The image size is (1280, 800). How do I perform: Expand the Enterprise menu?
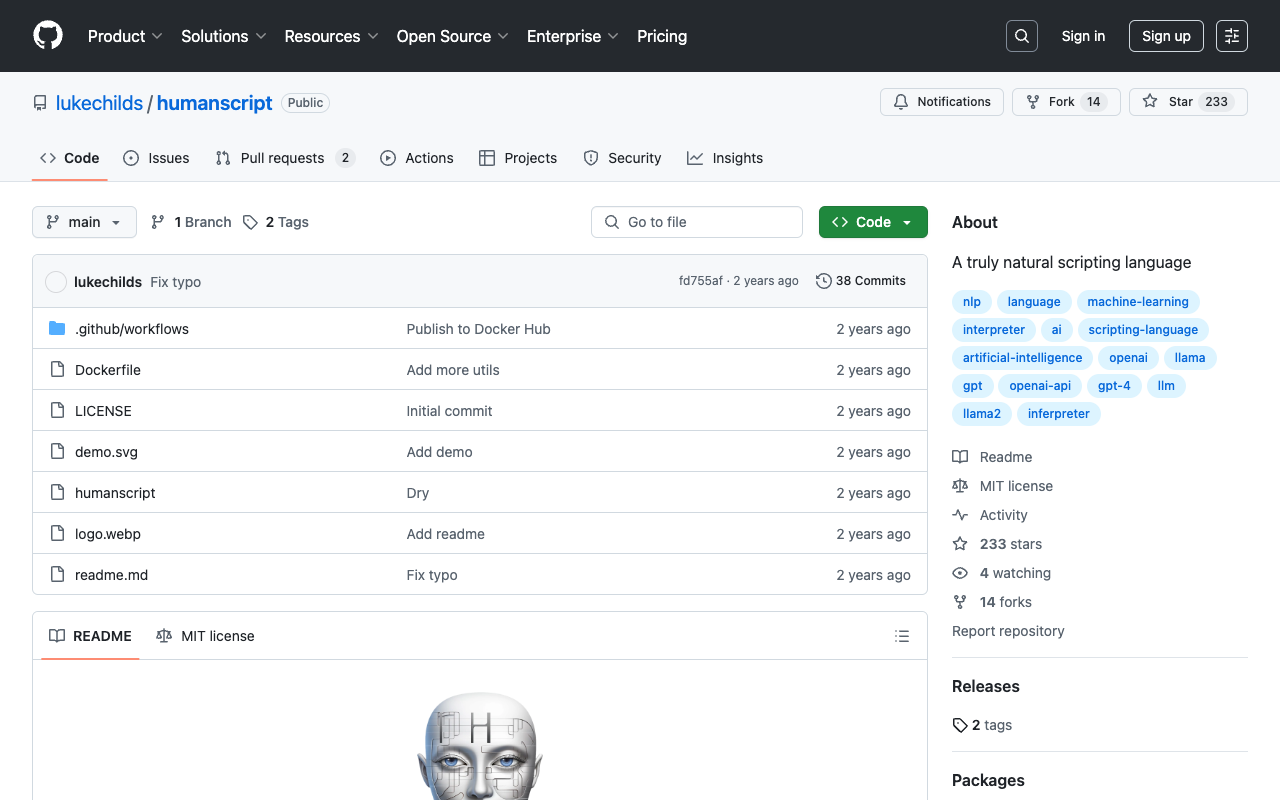[x=573, y=36]
